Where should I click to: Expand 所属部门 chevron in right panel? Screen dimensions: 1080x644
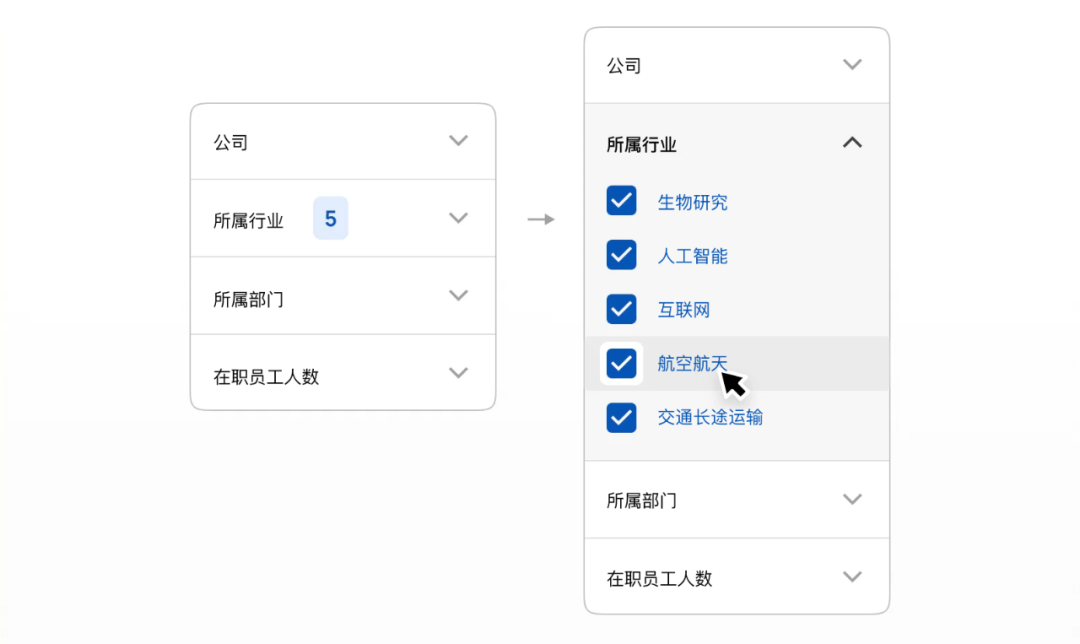pos(852,499)
